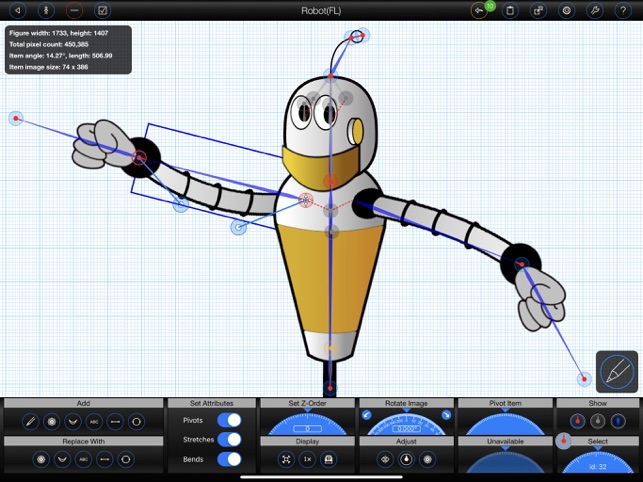
Task: Rotate image counter-clockwise with left arrow button
Action: point(367,415)
